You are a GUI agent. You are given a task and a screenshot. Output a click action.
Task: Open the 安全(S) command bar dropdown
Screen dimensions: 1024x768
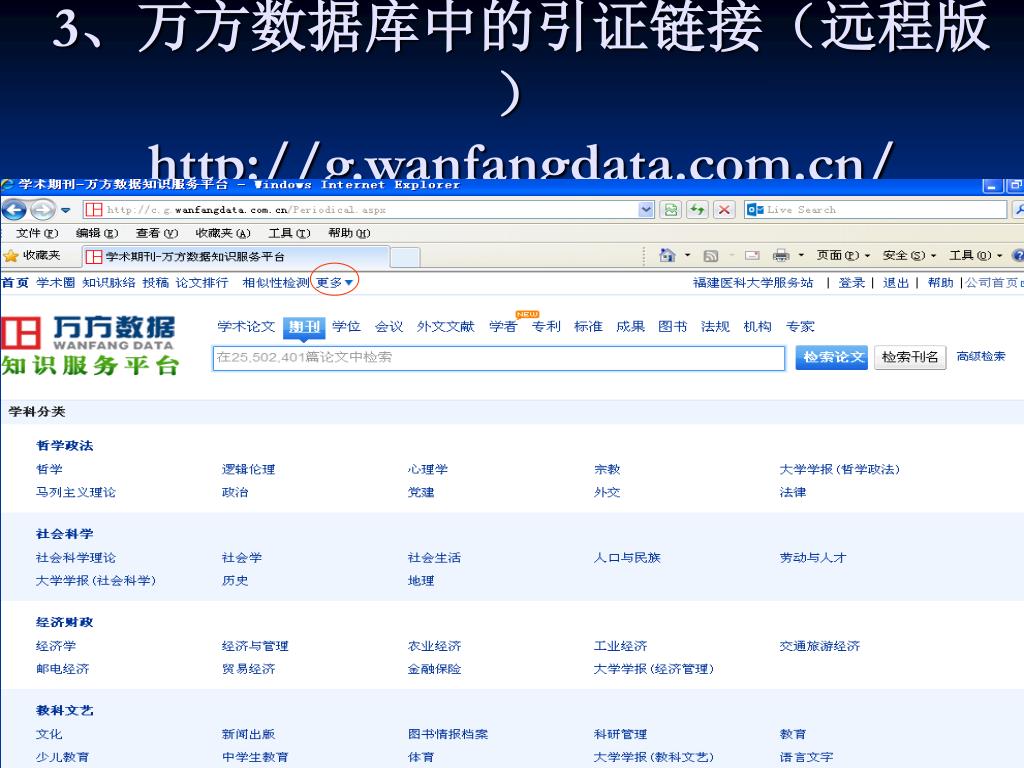pyautogui.click(x=910, y=255)
